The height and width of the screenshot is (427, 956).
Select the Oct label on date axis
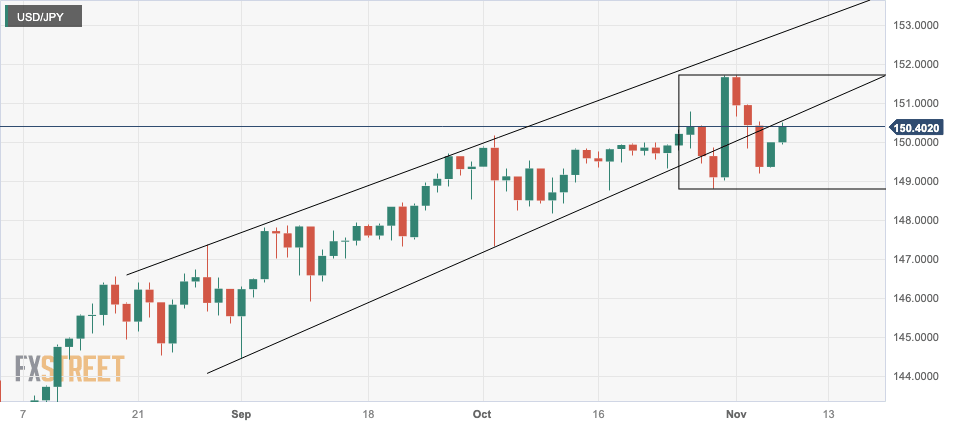[x=484, y=413]
